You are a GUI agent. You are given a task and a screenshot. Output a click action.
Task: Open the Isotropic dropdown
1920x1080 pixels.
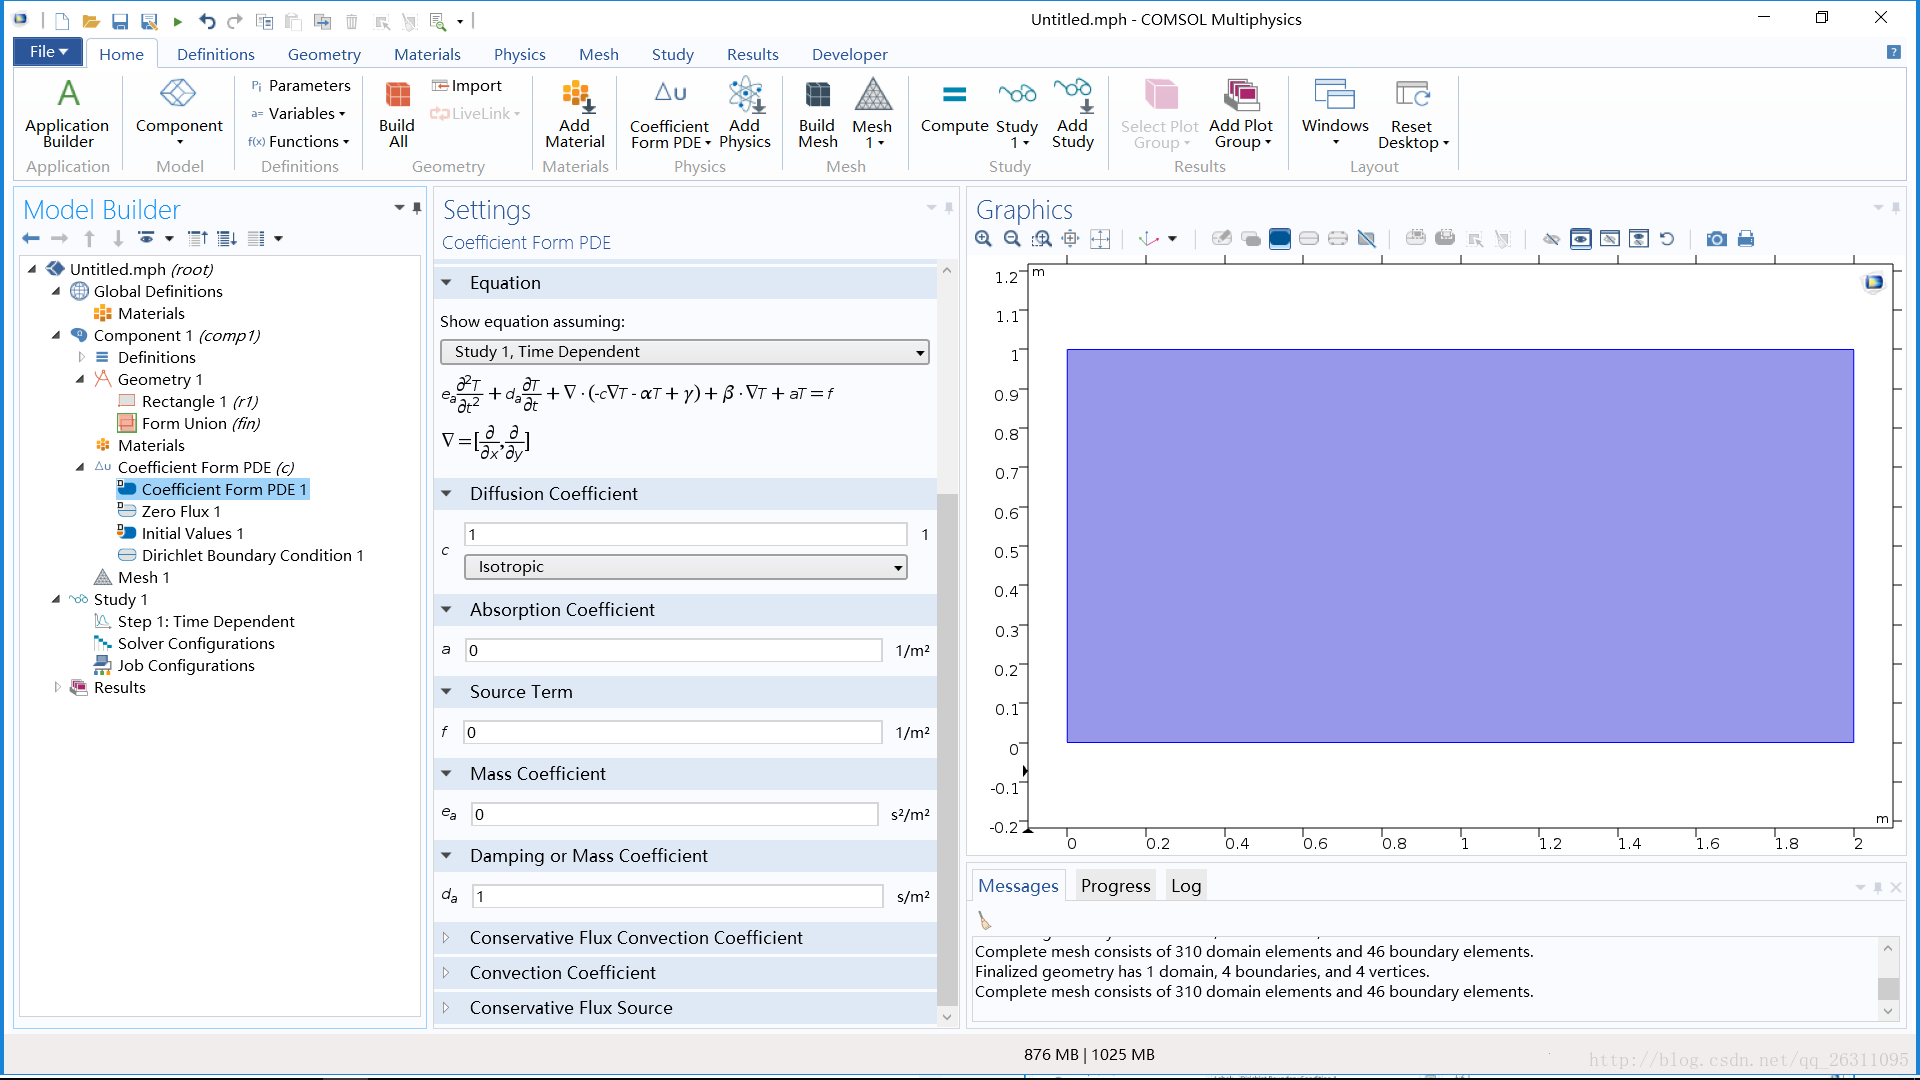686,567
